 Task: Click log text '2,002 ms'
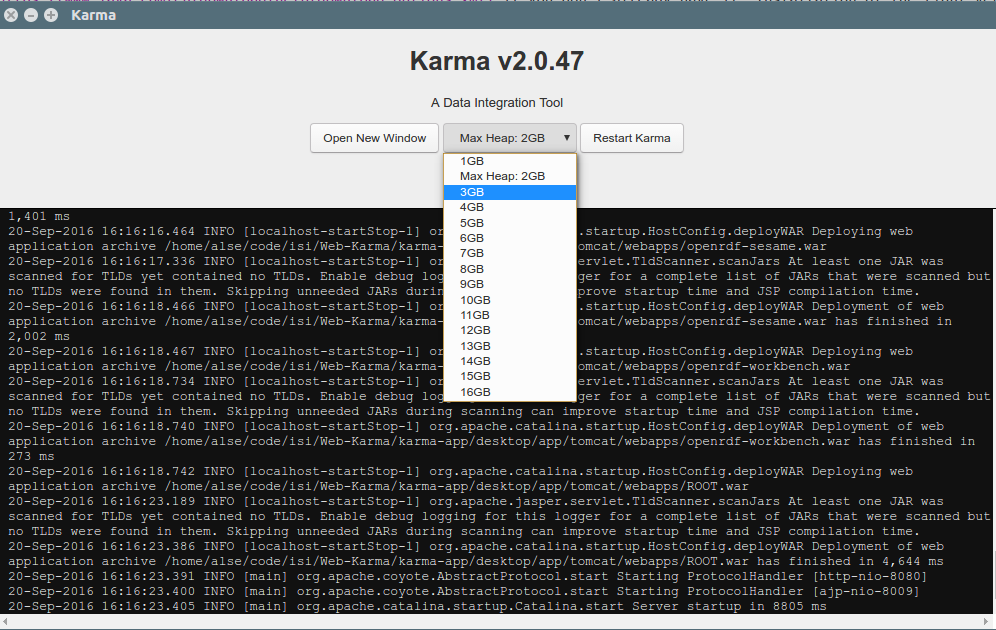[x=39, y=337]
